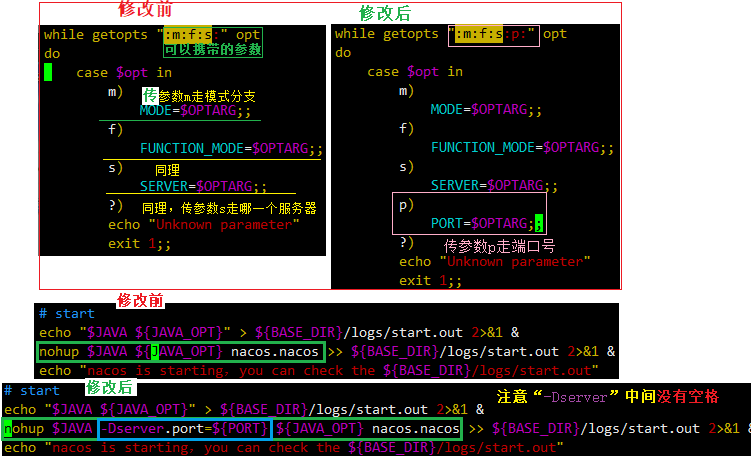Click echo "Unknown parameter" in the 修改前 terminal
Screen dimensions: 751x457
[x=204, y=225]
